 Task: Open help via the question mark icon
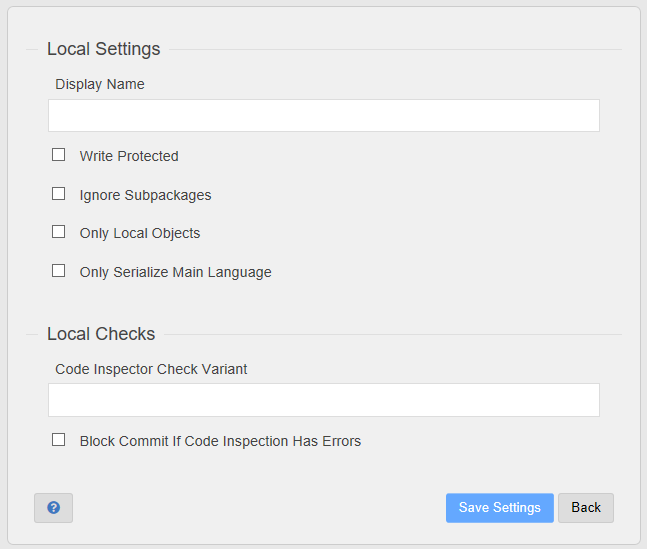click(53, 508)
